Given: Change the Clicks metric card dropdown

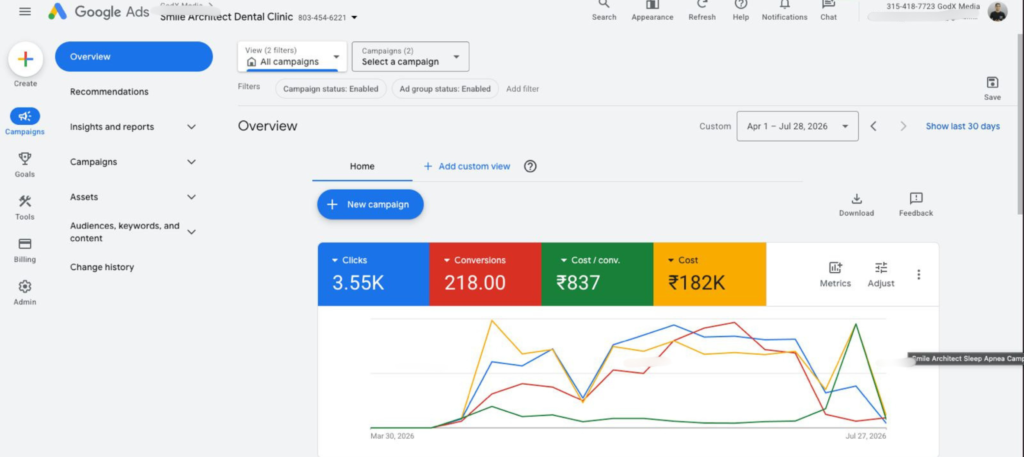Looking at the screenshot, I should click(x=349, y=260).
